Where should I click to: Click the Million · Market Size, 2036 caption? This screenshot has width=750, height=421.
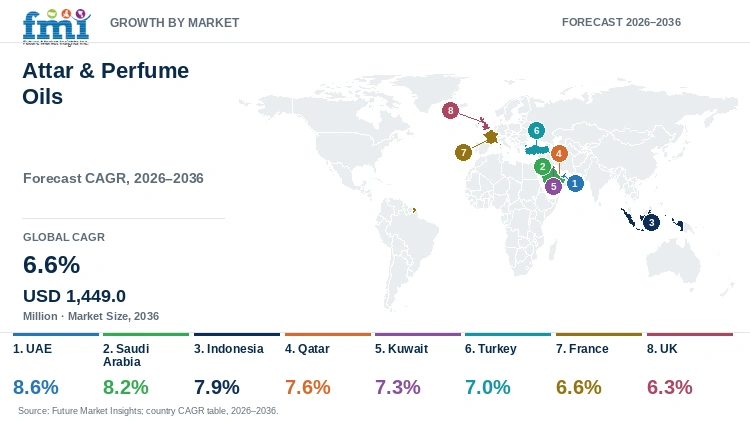pyautogui.click(x=91, y=316)
